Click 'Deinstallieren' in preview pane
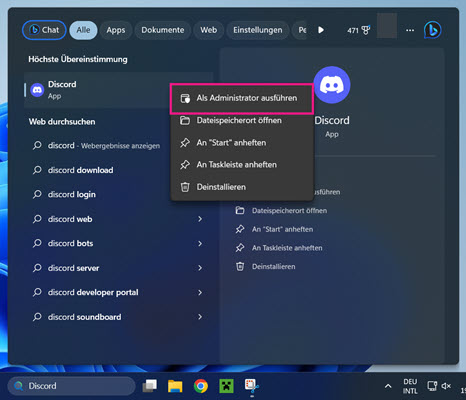 coord(266,267)
